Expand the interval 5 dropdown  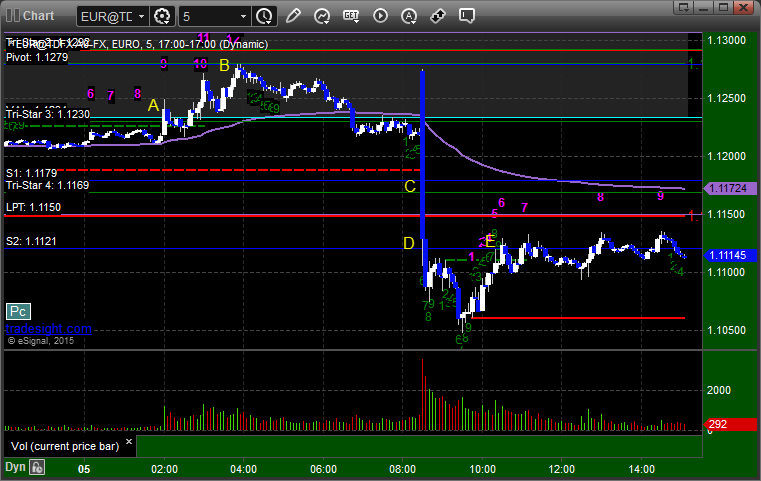[243, 17]
